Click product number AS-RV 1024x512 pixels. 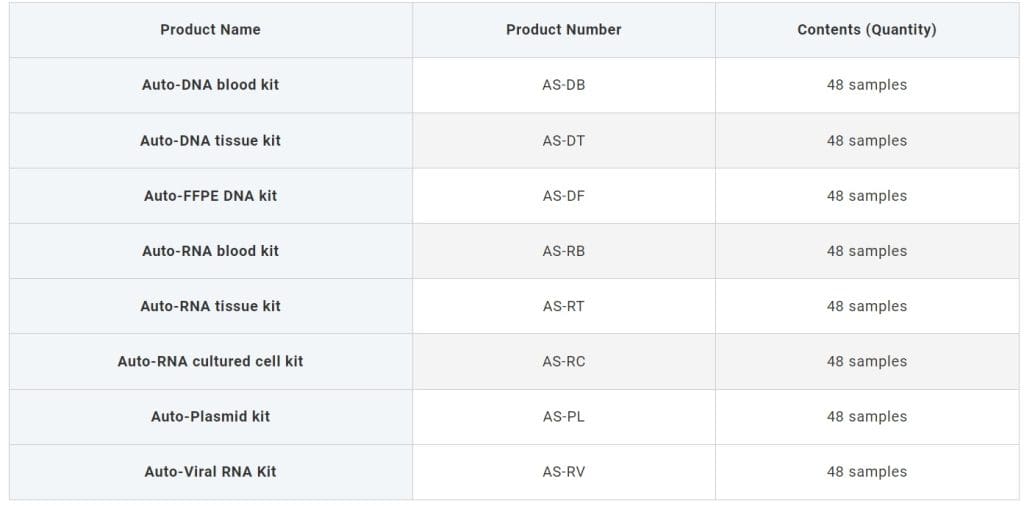pyautogui.click(x=564, y=472)
